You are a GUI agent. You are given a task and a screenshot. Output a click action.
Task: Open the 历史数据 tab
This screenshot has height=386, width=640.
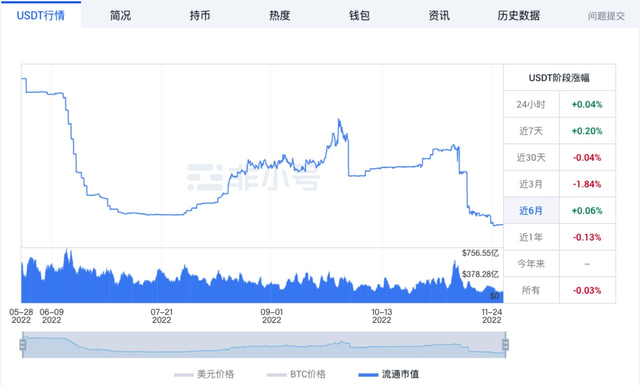tap(518, 16)
